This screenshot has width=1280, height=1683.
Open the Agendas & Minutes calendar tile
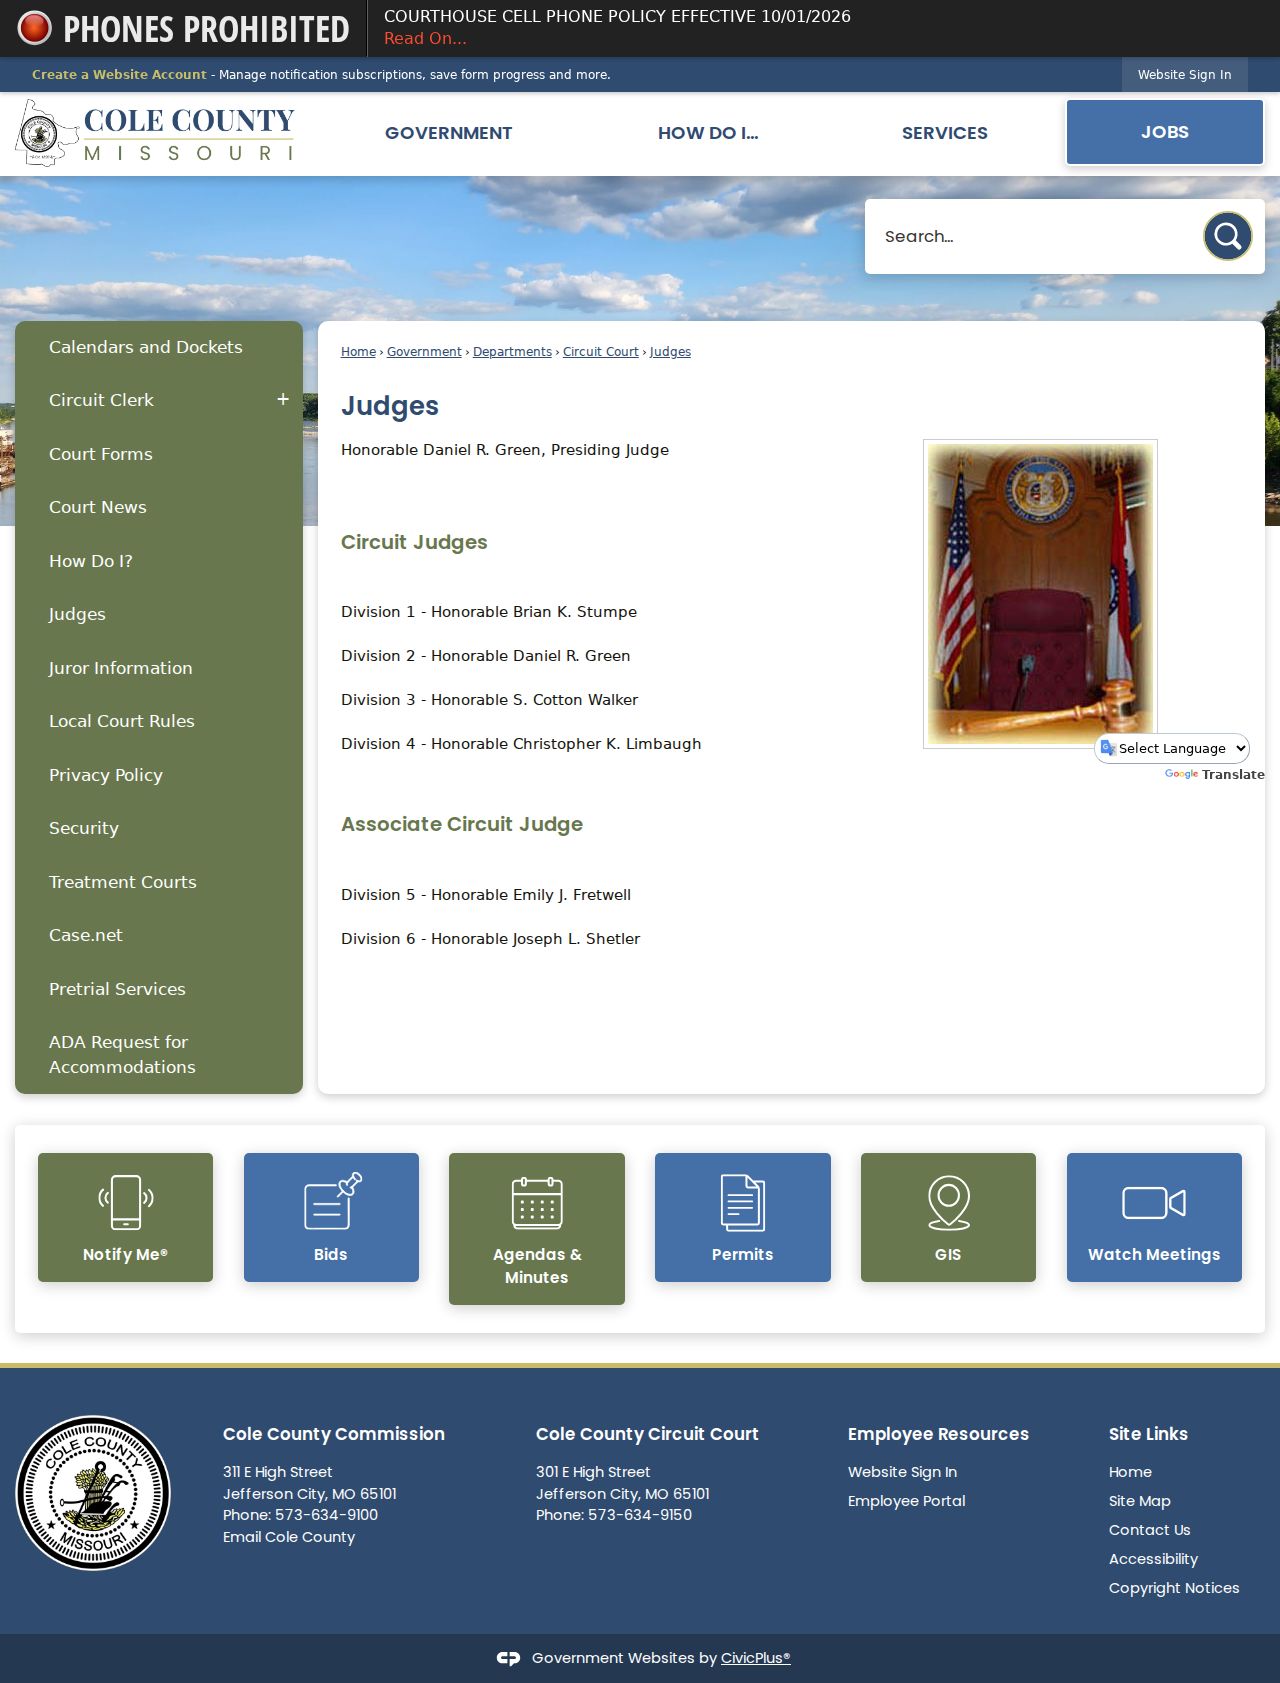coord(537,1229)
